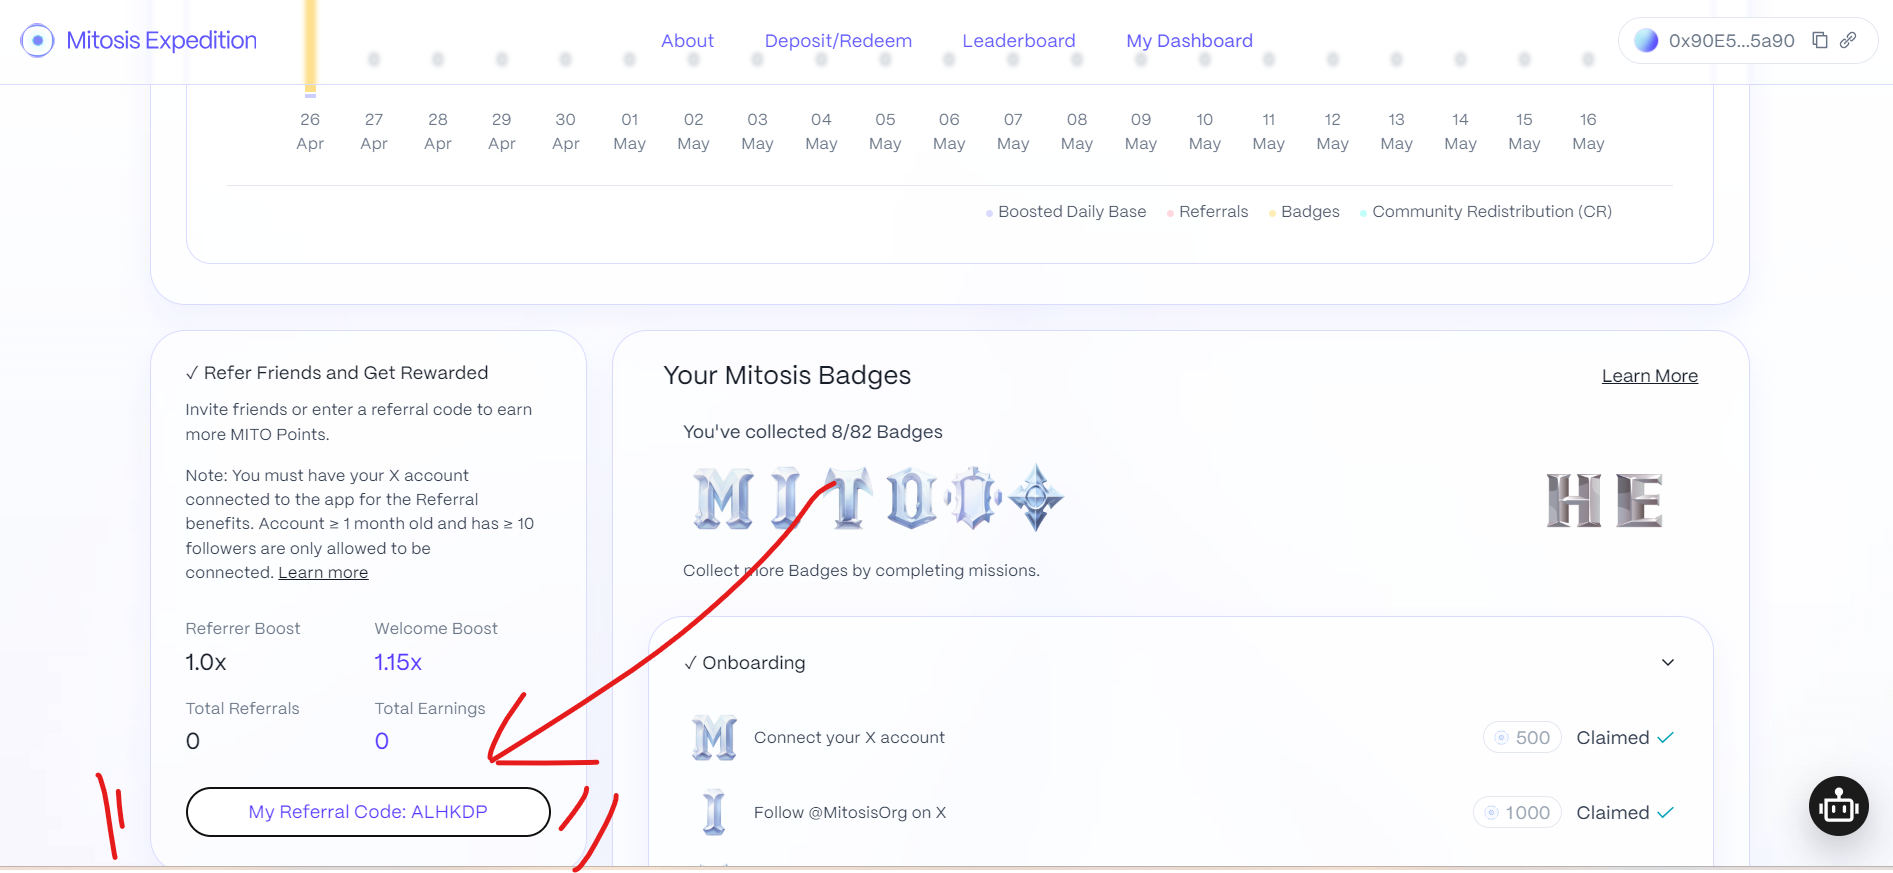Image resolution: width=1893 pixels, height=873 pixels.
Task: Click the Referrals legend dot
Action: coord(1170,213)
